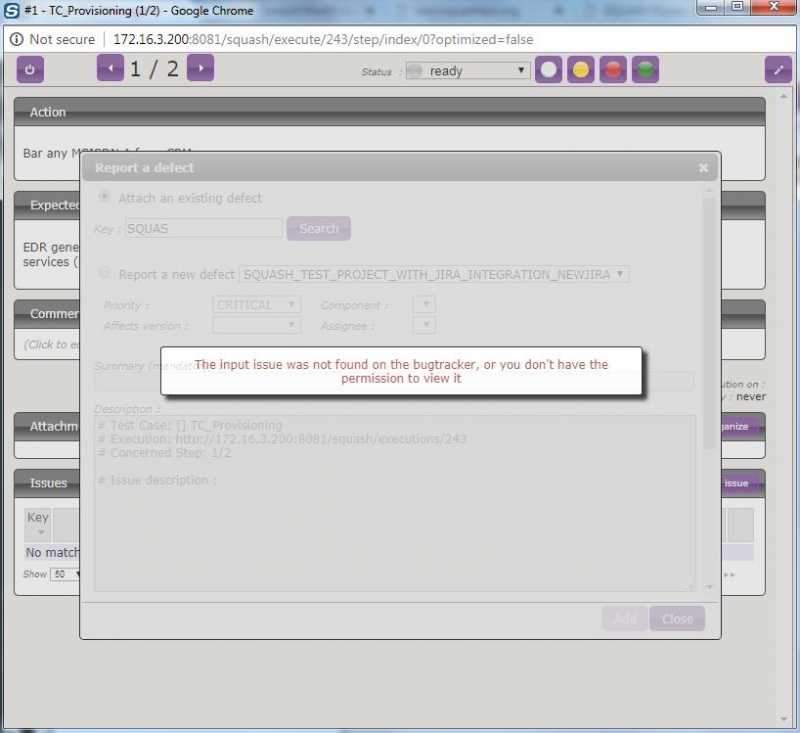
Task: Go to previous step arrow
Action: click(x=110, y=68)
